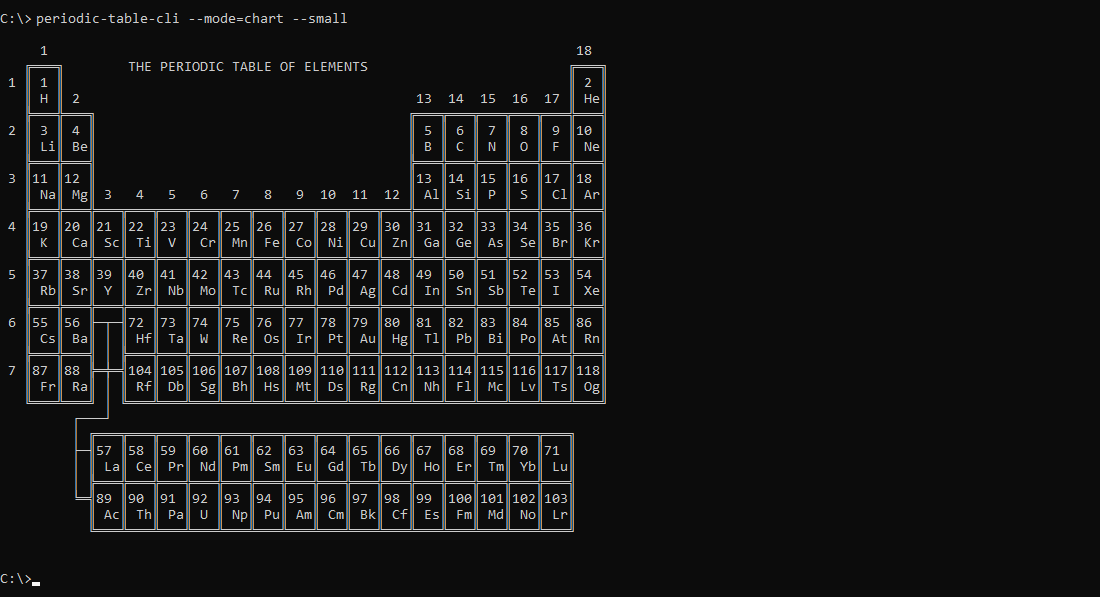Click the Neon (Ne) tile
This screenshot has height=597, width=1100.
tap(589, 138)
